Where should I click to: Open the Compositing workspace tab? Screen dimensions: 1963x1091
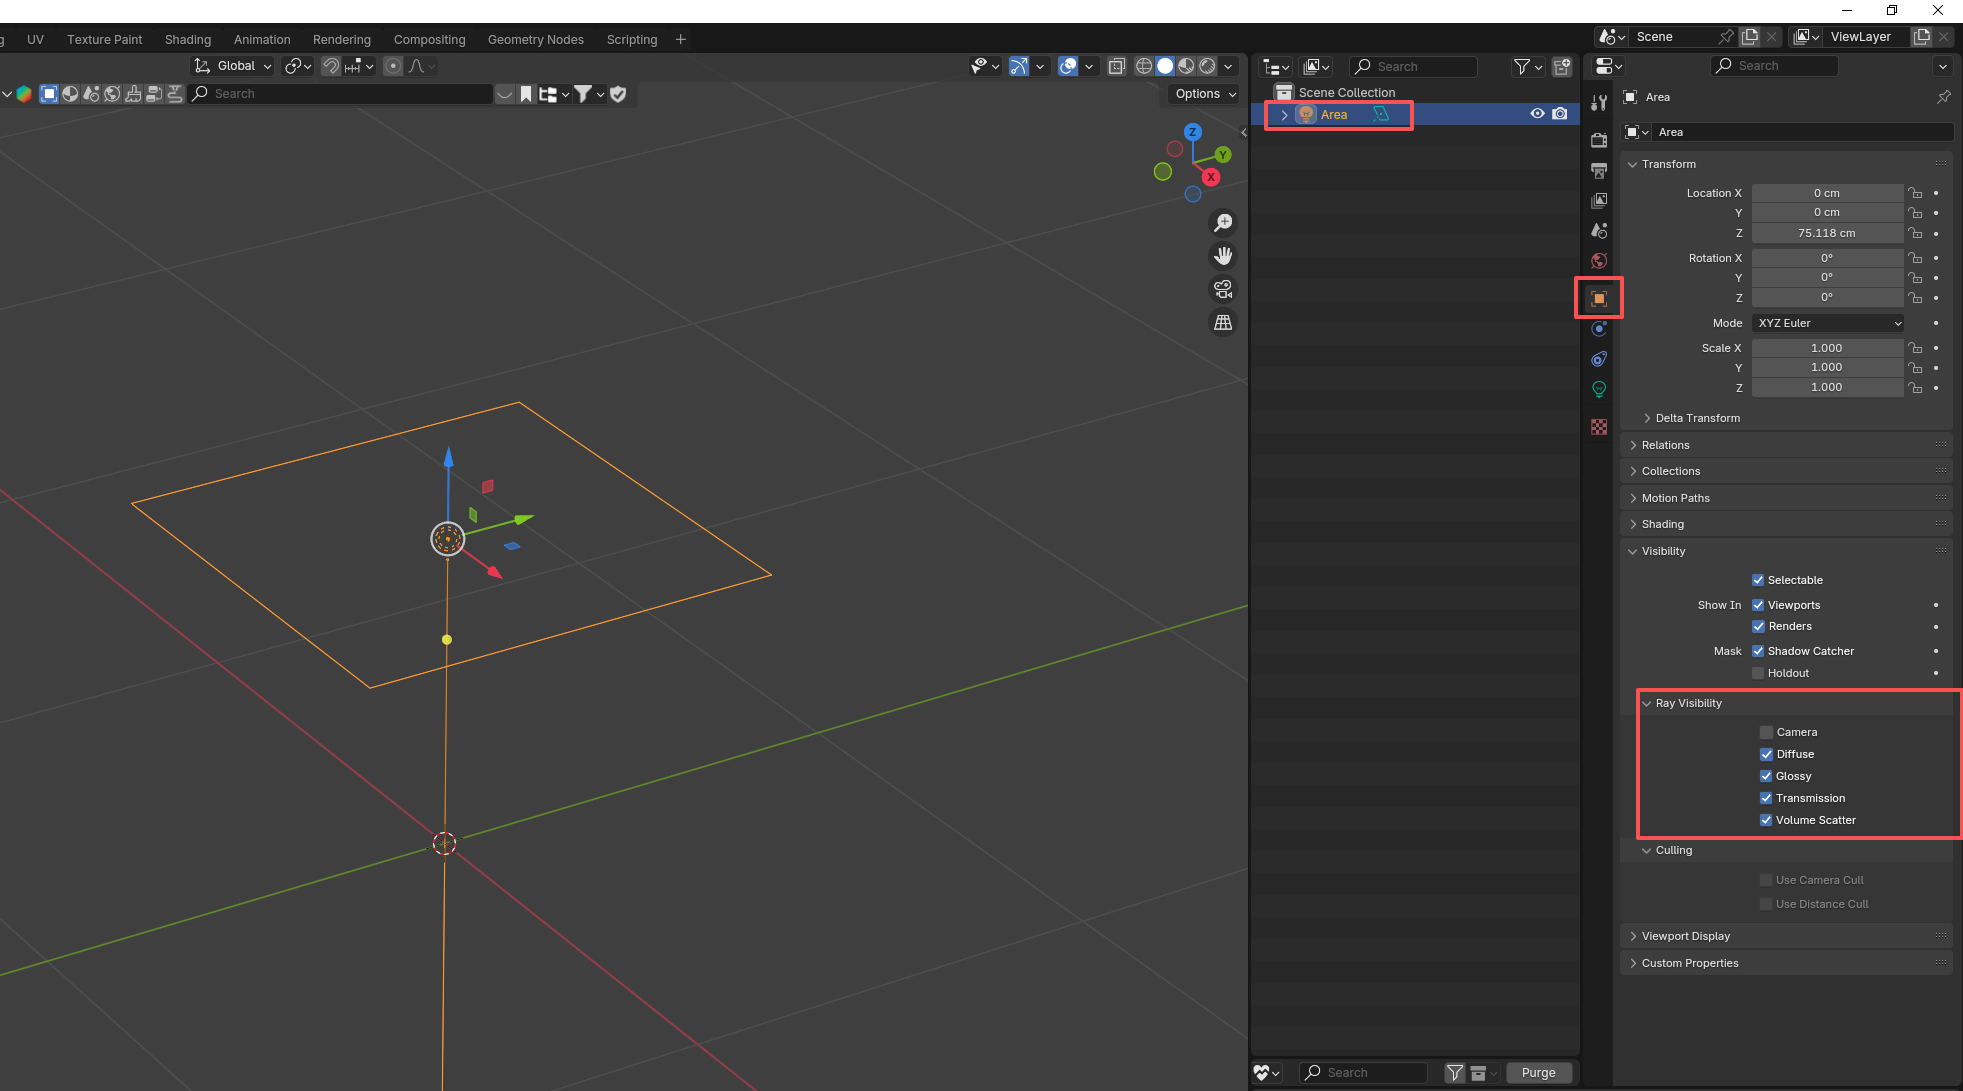tap(429, 39)
